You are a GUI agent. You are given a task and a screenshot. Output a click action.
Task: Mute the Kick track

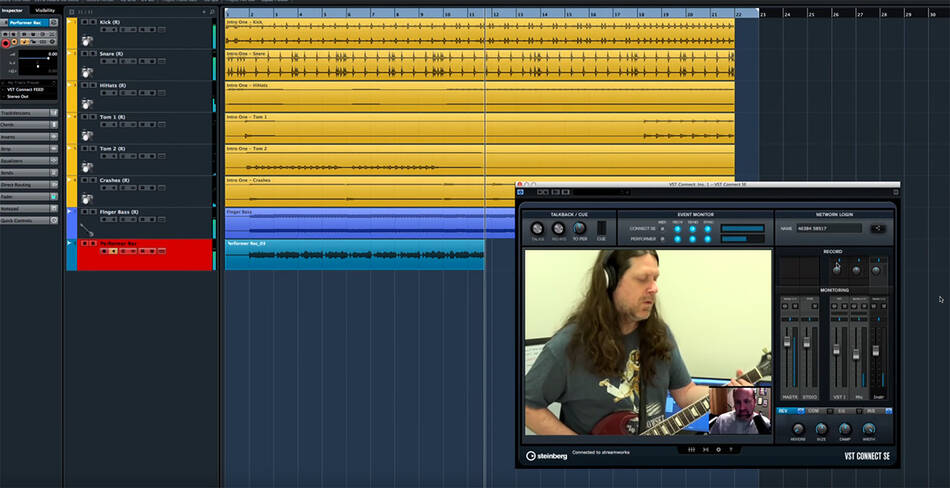pos(84,22)
